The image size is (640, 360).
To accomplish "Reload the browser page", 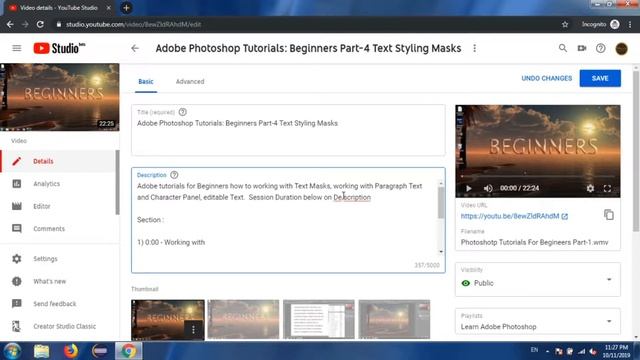I will tap(40, 24).
